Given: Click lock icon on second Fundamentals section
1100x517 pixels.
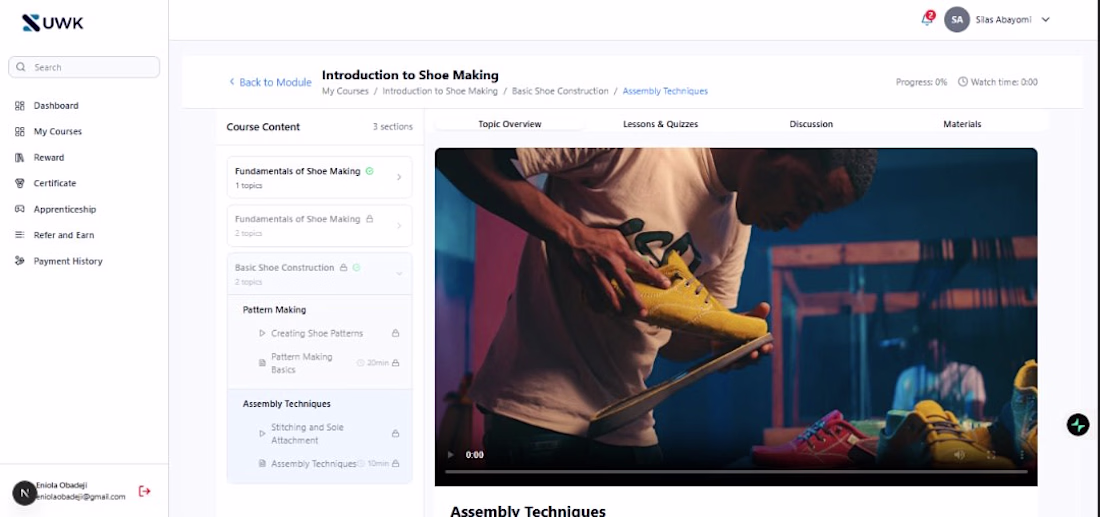Looking at the screenshot, I should click(370, 219).
